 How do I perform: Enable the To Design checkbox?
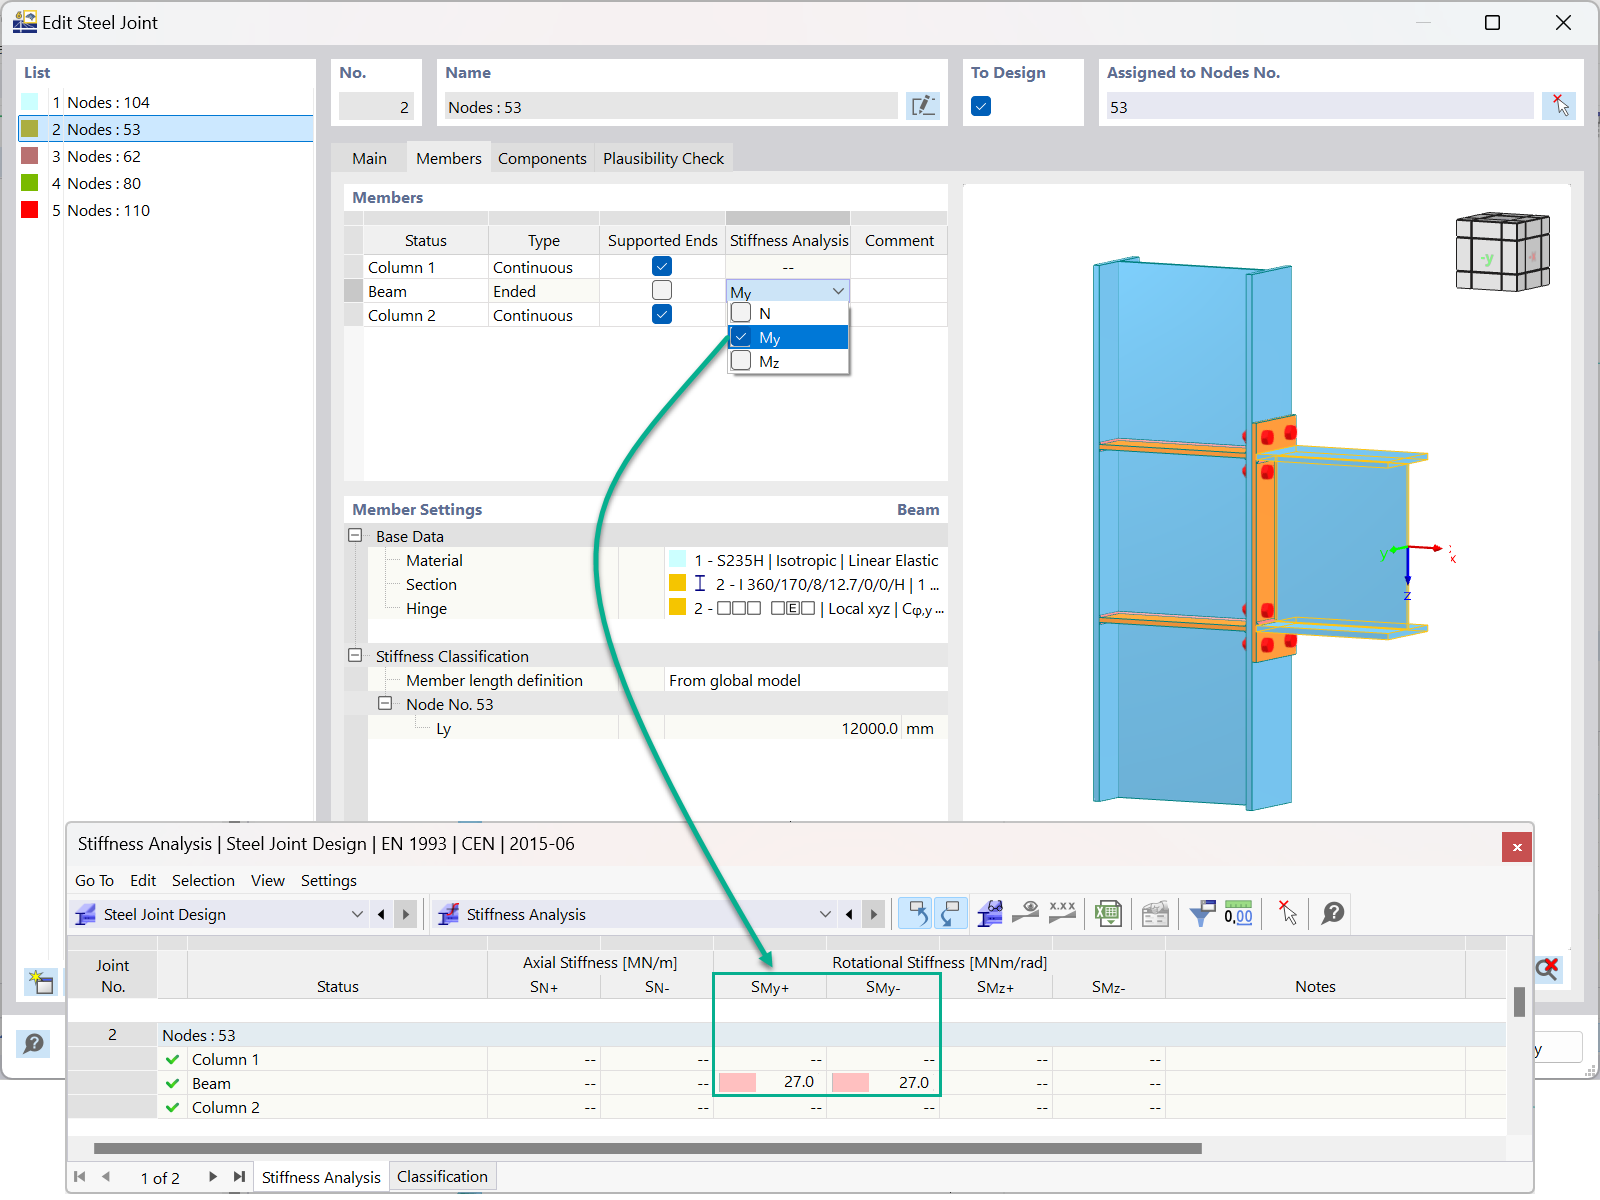pyautogui.click(x=980, y=105)
